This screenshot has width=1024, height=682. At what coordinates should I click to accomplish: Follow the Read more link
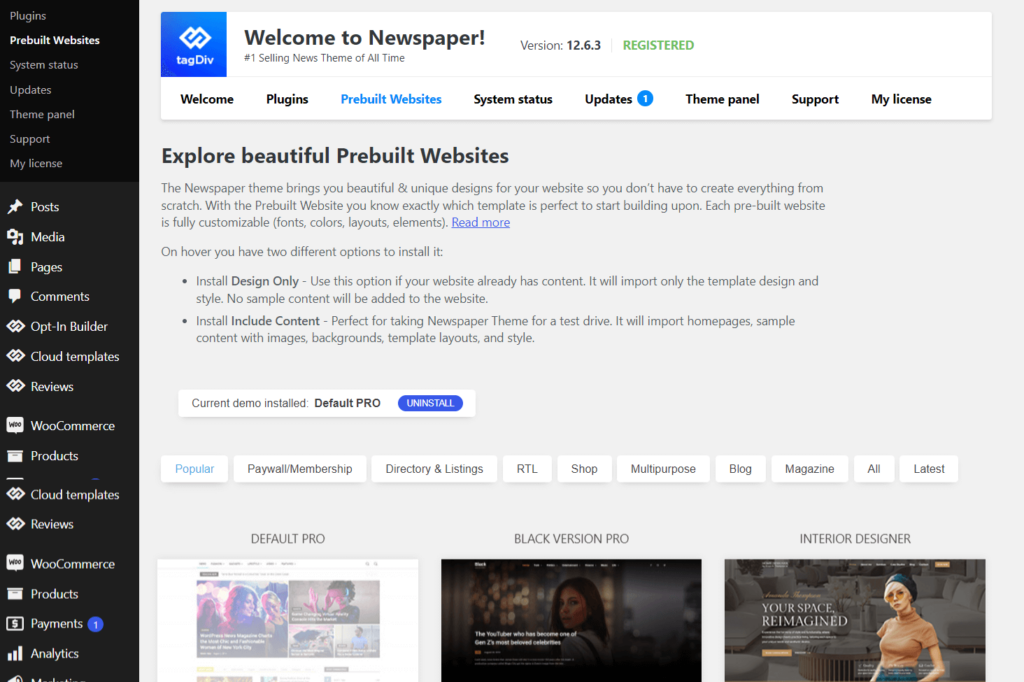pos(481,223)
